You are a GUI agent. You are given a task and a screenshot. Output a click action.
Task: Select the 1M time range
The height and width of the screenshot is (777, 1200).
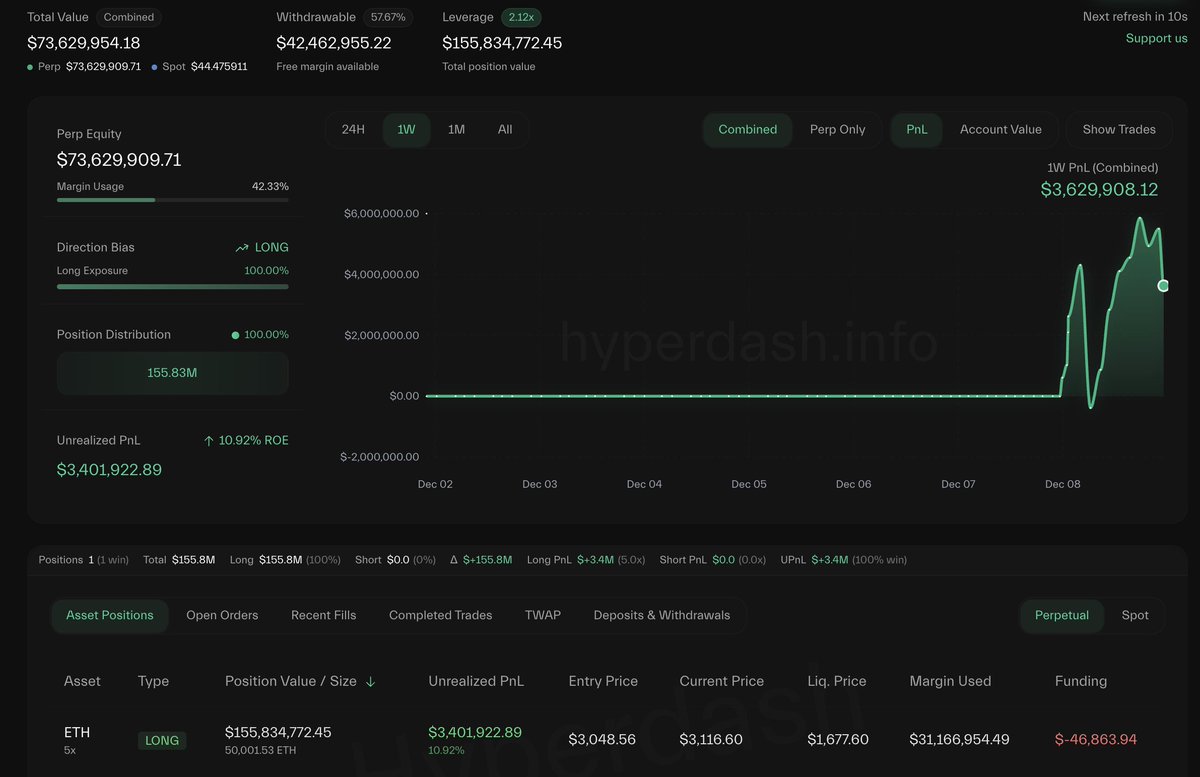click(456, 130)
